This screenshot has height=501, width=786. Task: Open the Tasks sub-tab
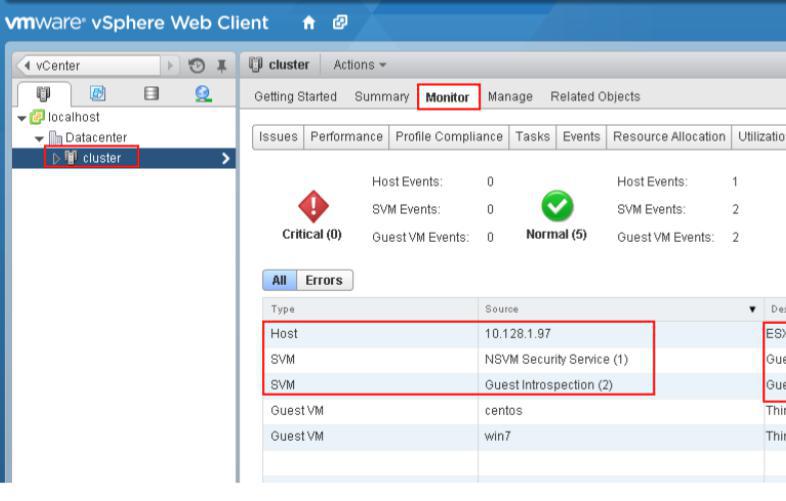click(x=532, y=137)
